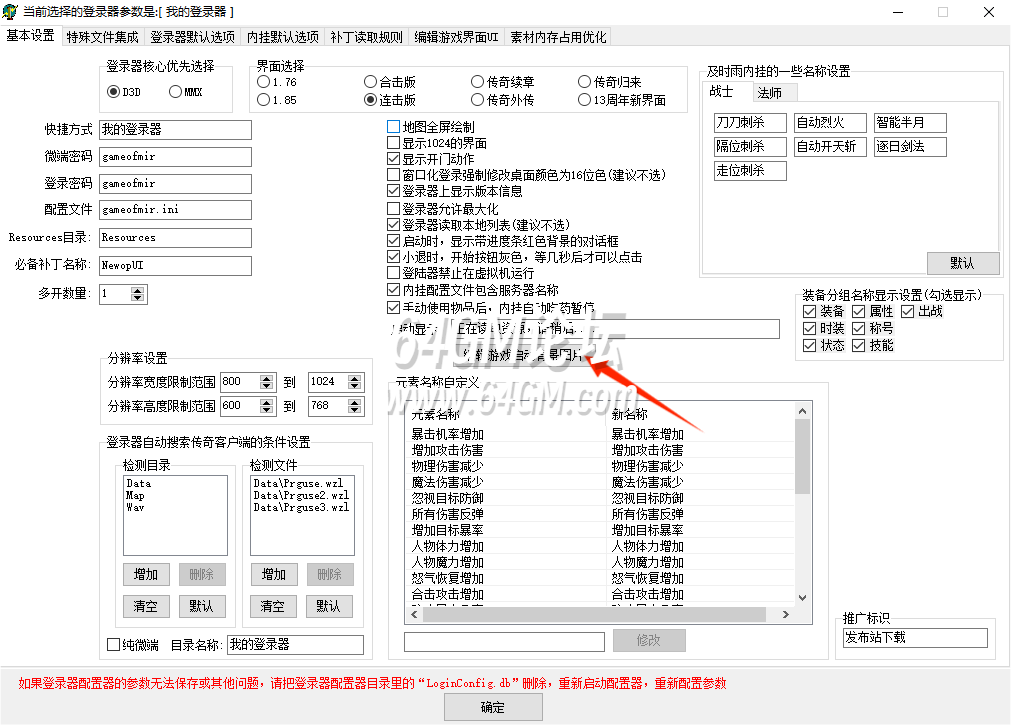Click the new element name edit box
The image size is (1011, 725).
pos(504,641)
